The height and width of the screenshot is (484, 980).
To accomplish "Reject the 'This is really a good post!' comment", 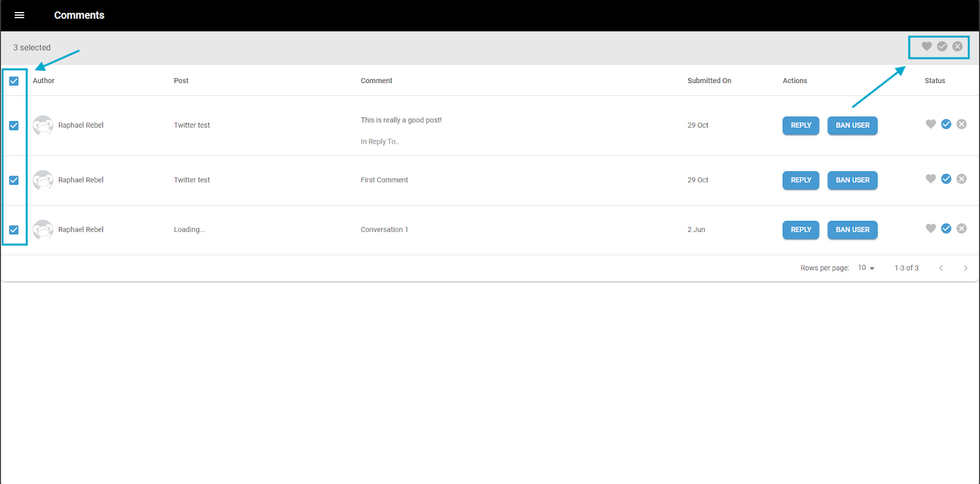I will [x=961, y=125].
